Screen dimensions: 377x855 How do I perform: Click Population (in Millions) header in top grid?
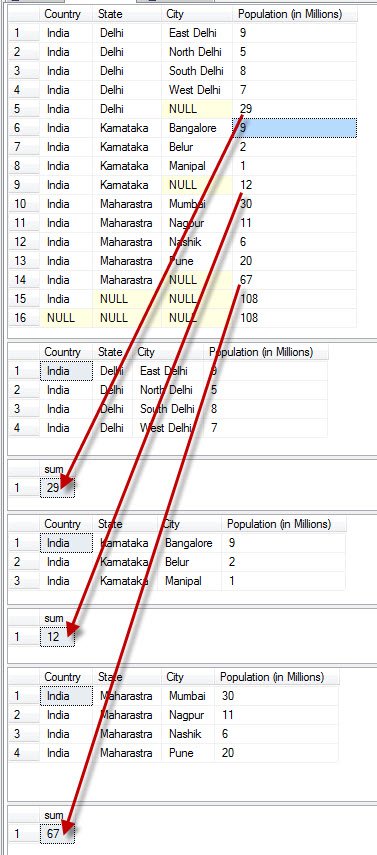click(x=295, y=14)
